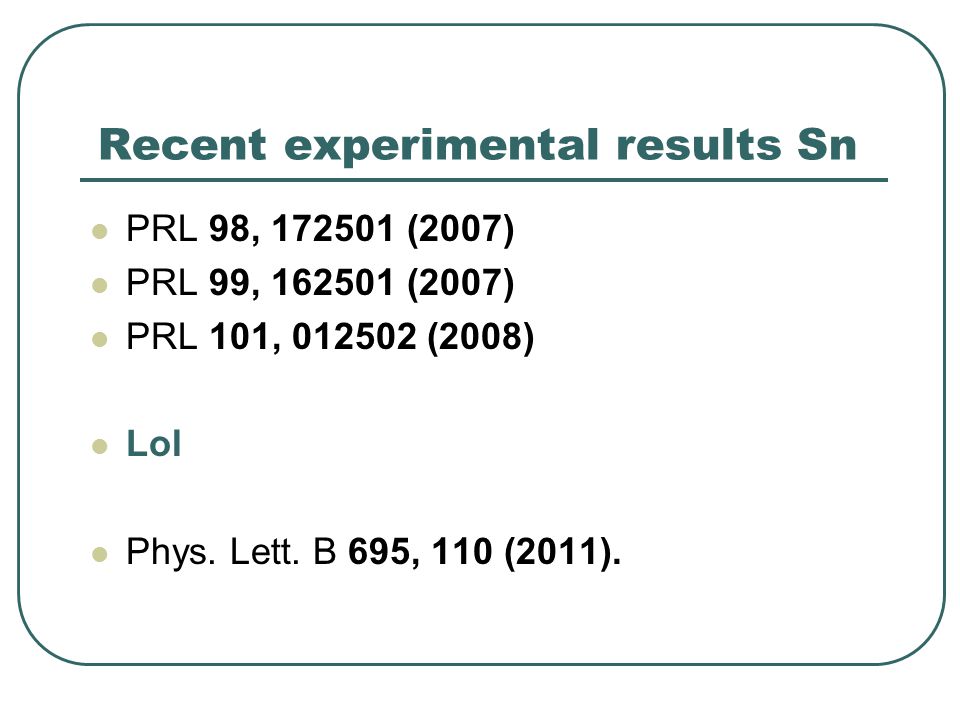
Task: Click the horizontal line beneath the title
Action: [484, 181]
